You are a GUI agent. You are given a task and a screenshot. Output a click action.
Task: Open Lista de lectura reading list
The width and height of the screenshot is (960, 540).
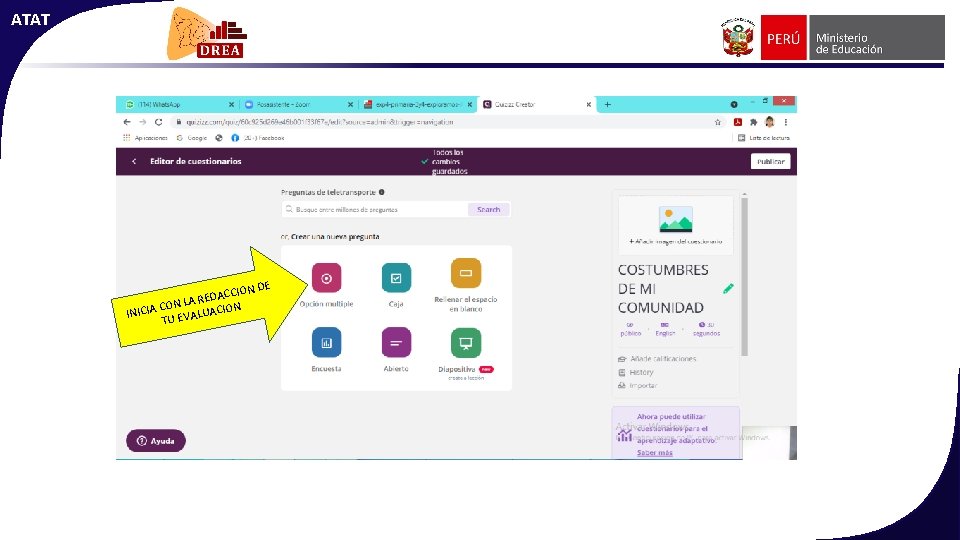click(763, 138)
